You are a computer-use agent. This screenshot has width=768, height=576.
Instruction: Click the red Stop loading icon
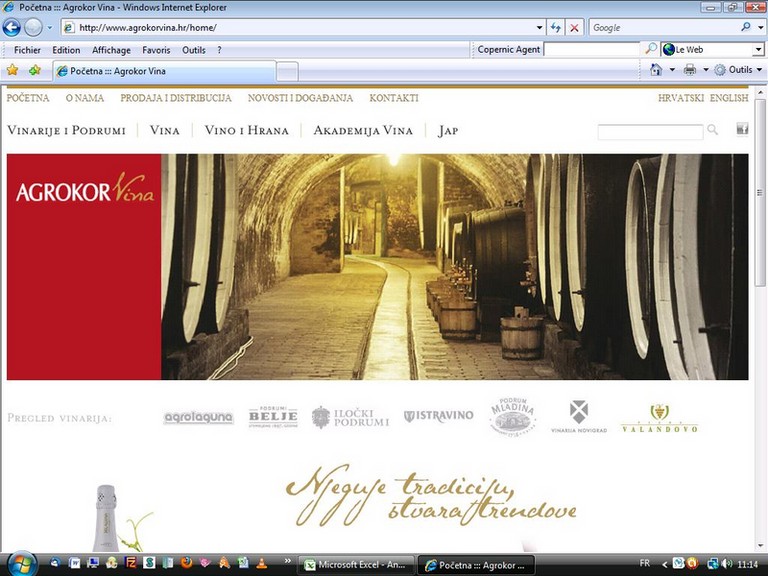coord(575,28)
